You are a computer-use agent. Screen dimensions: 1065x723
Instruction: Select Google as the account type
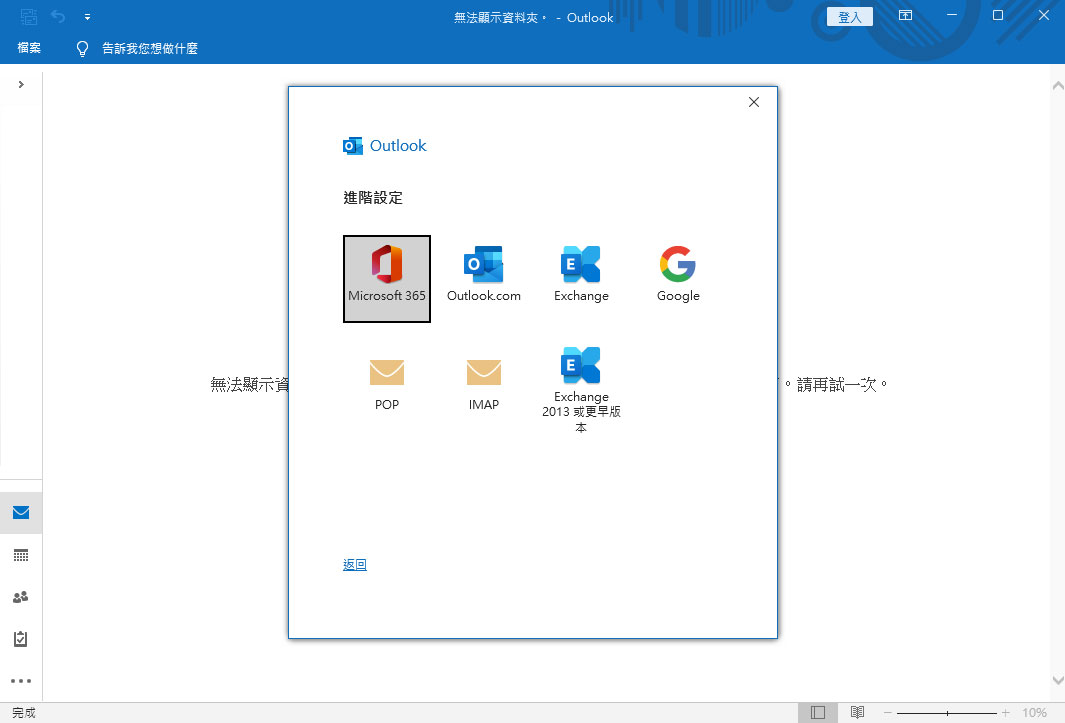[678, 275]
